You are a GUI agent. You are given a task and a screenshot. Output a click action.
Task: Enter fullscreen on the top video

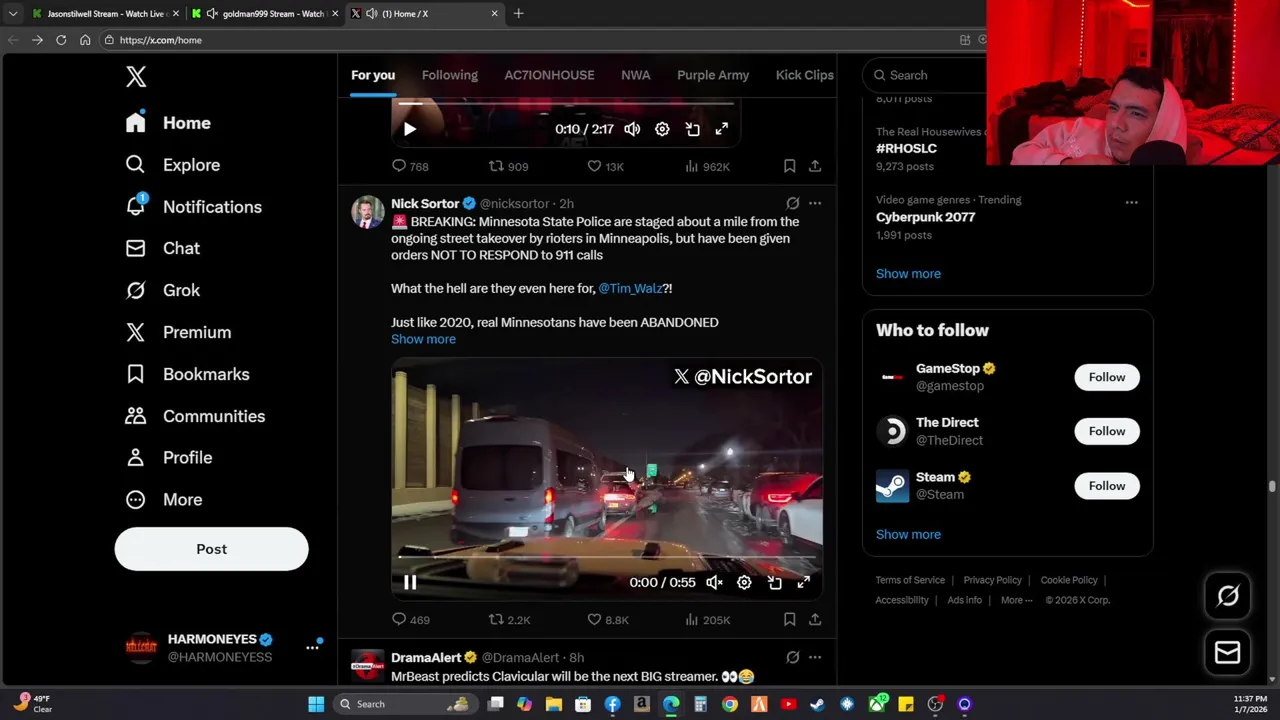click(x=722, y=129)
